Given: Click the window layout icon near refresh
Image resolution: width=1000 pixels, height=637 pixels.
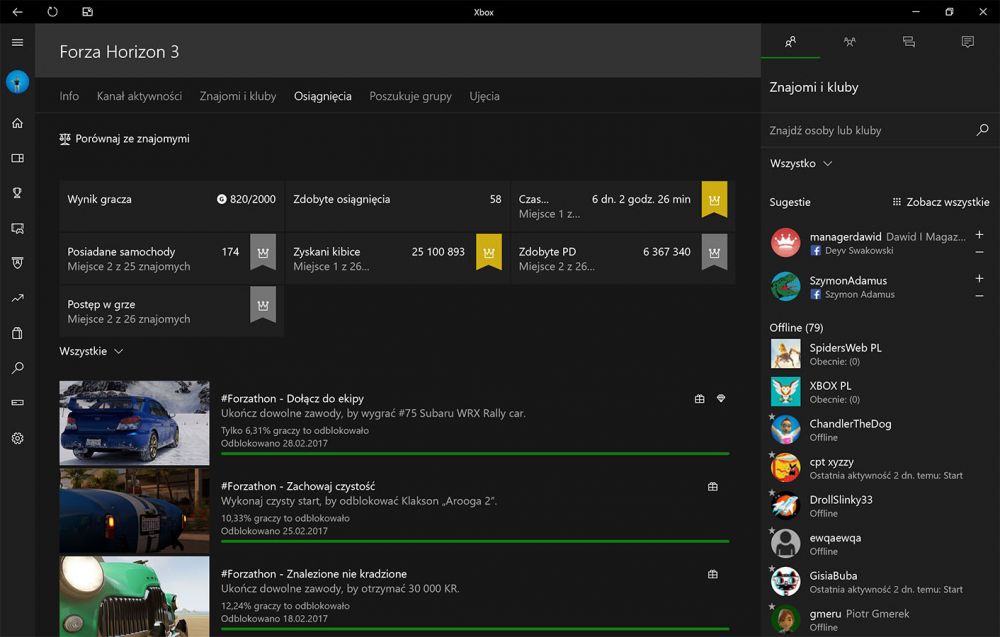Looking at the screenshot, I should point(87,11).
